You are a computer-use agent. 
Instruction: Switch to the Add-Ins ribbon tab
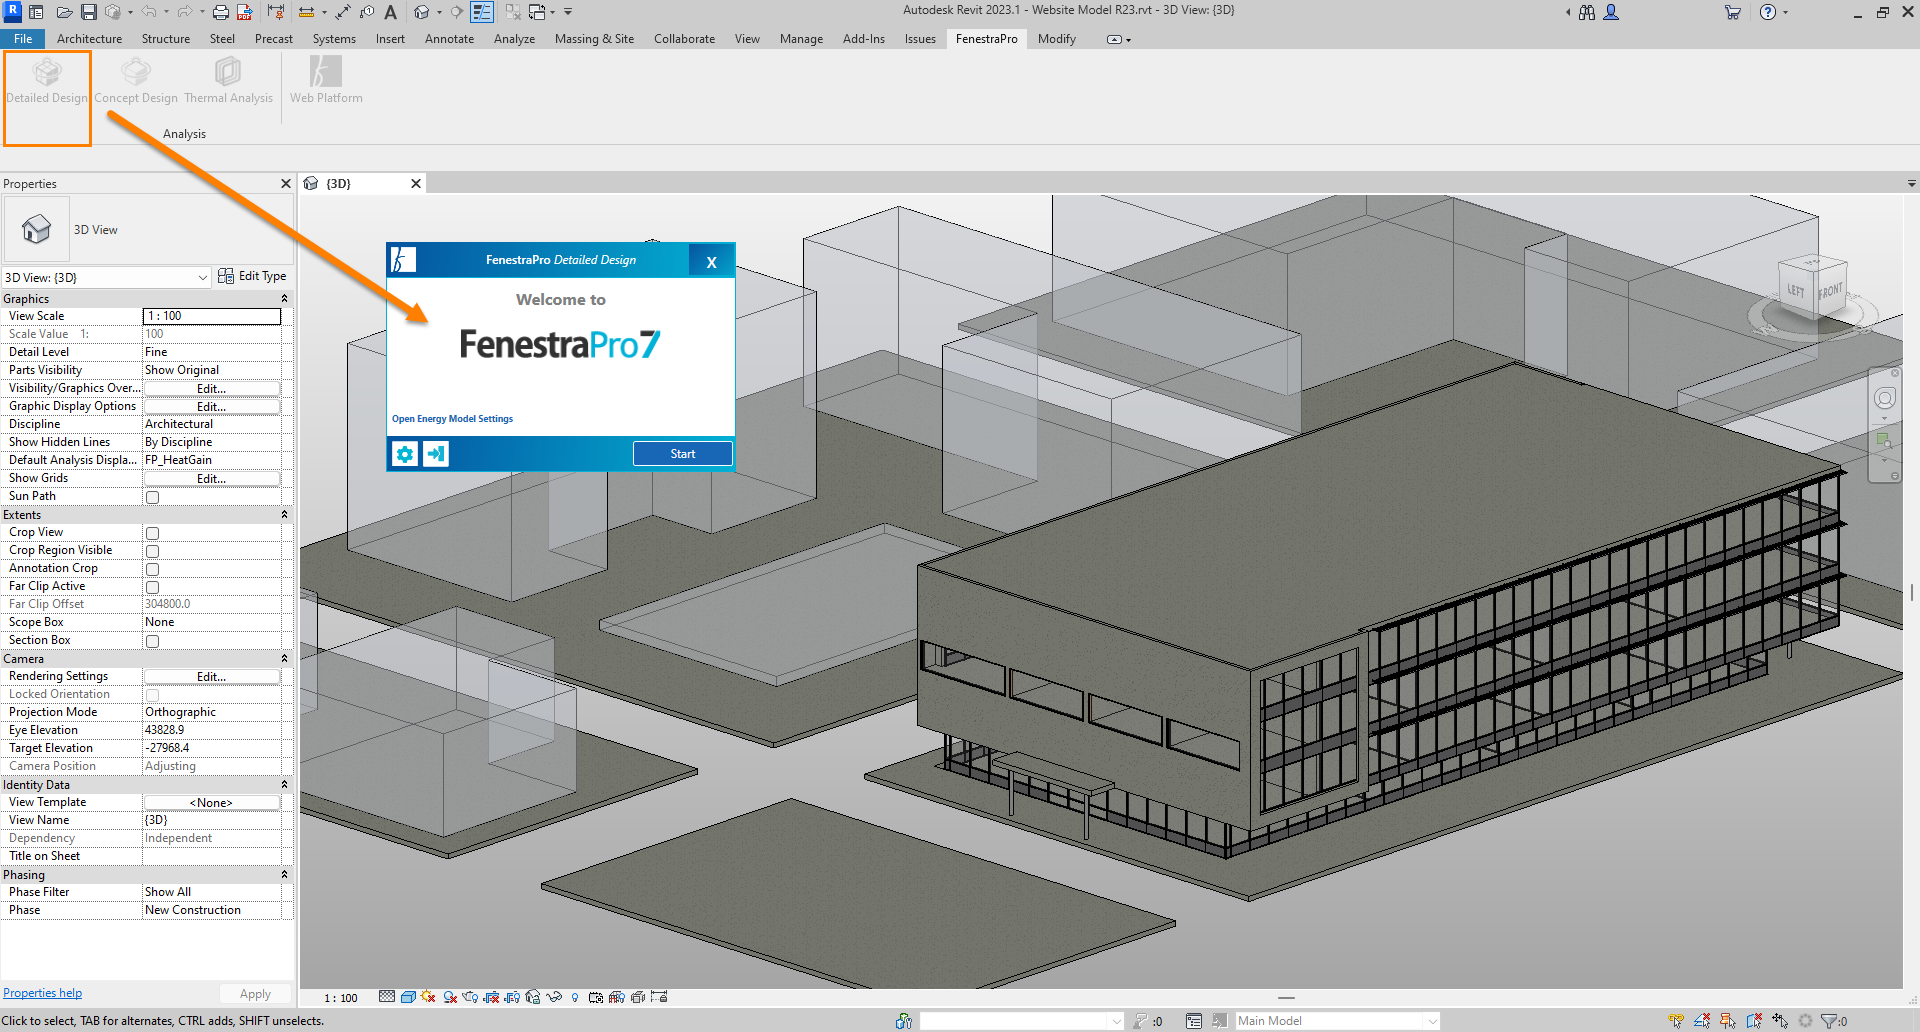(x=863, y=39)
